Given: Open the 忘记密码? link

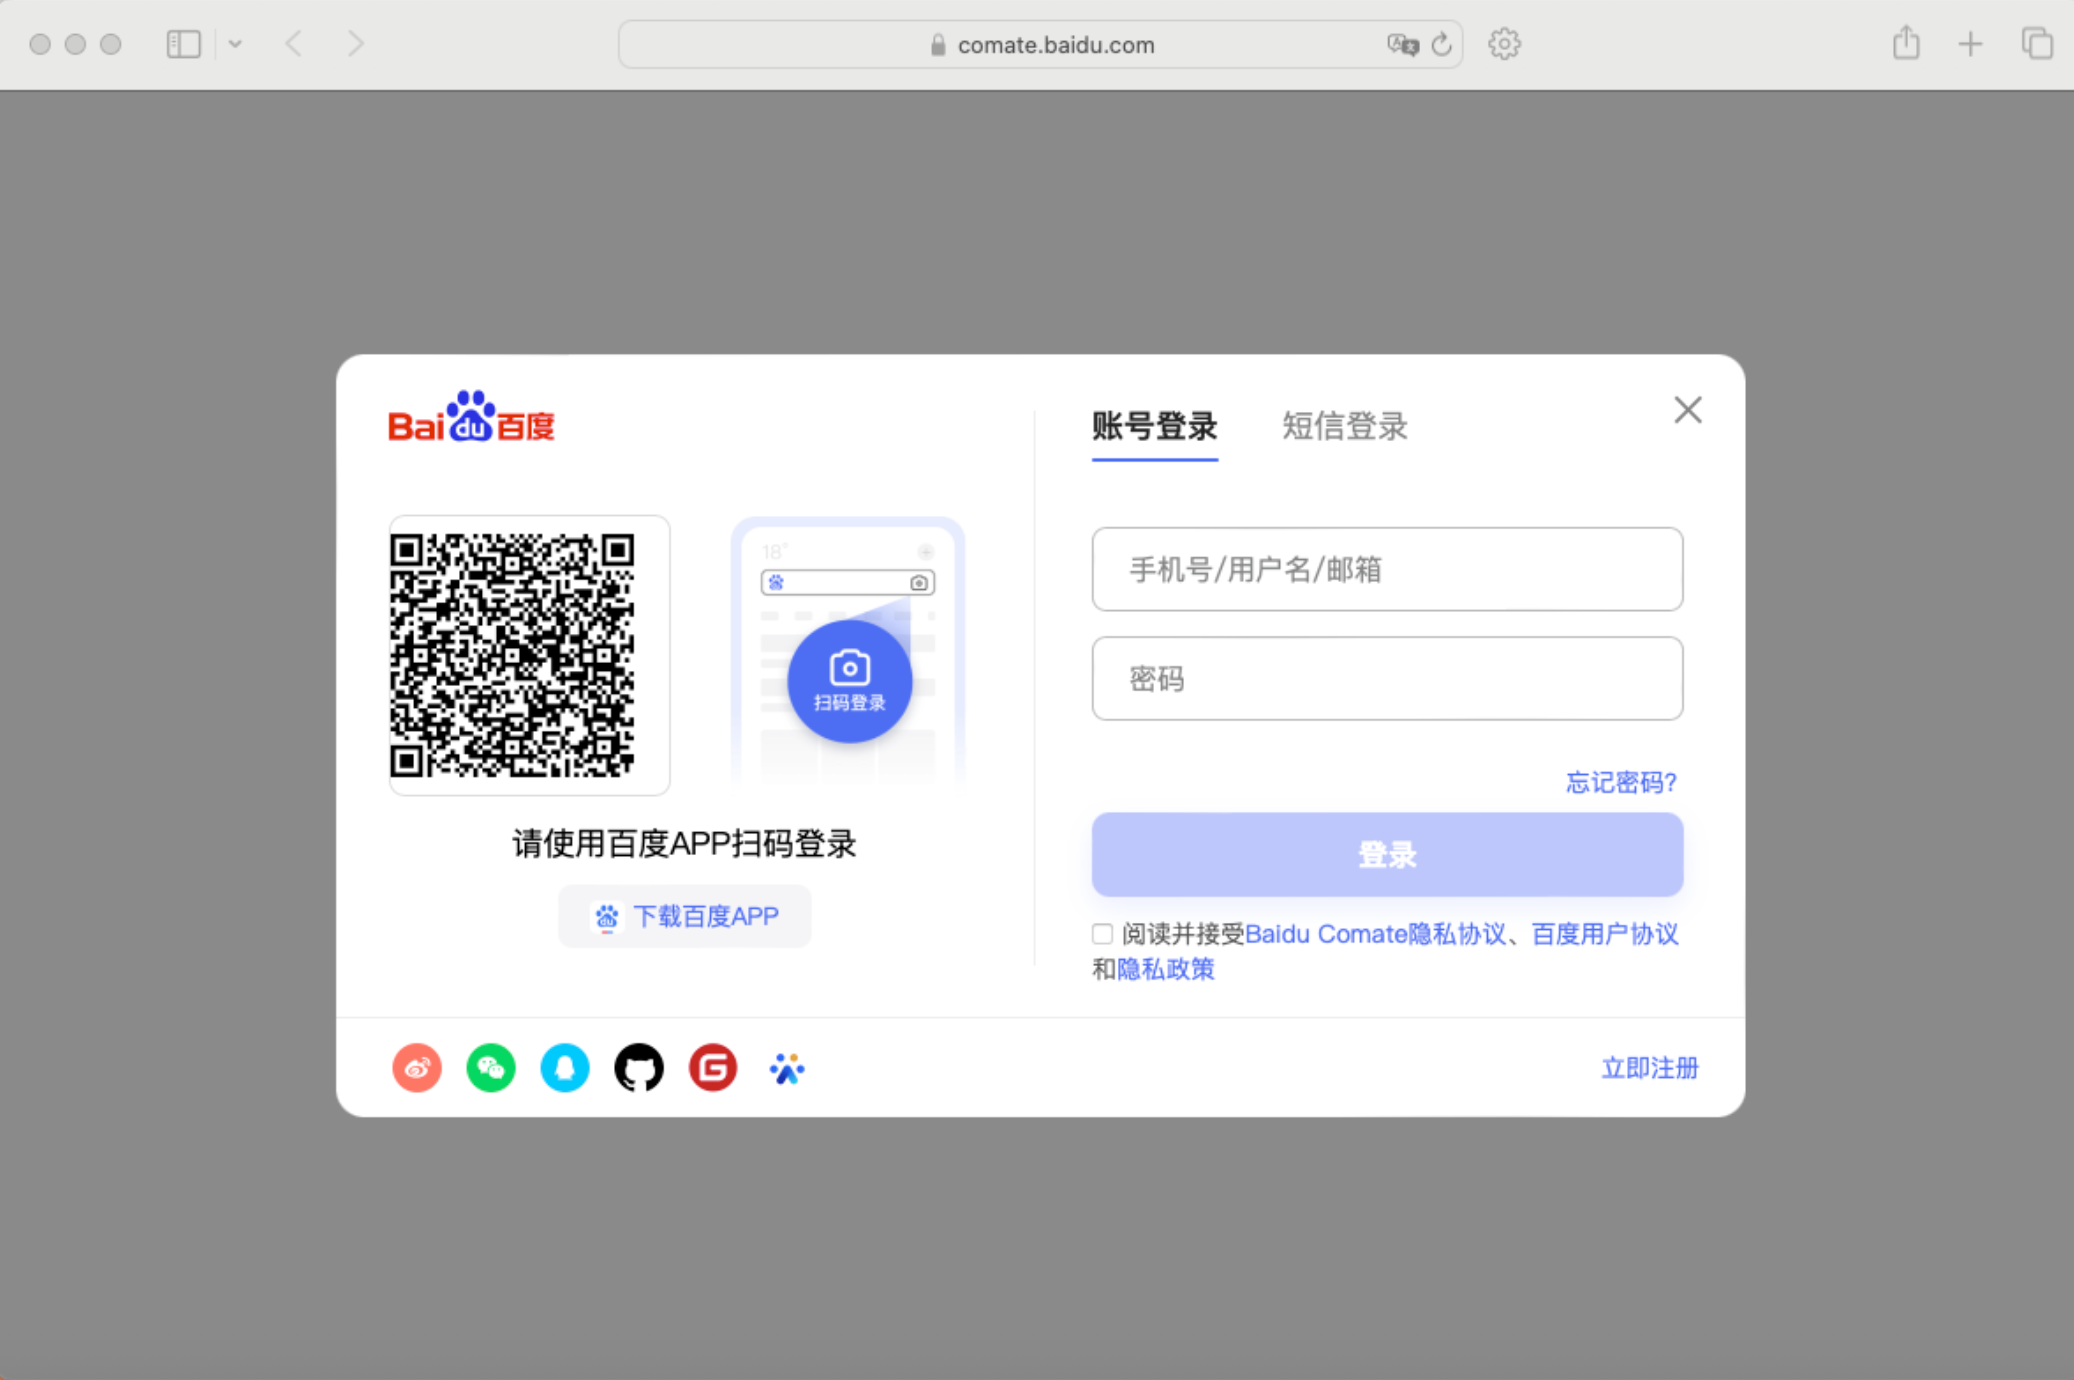Looking at the screenshot, I should 1620,782.
